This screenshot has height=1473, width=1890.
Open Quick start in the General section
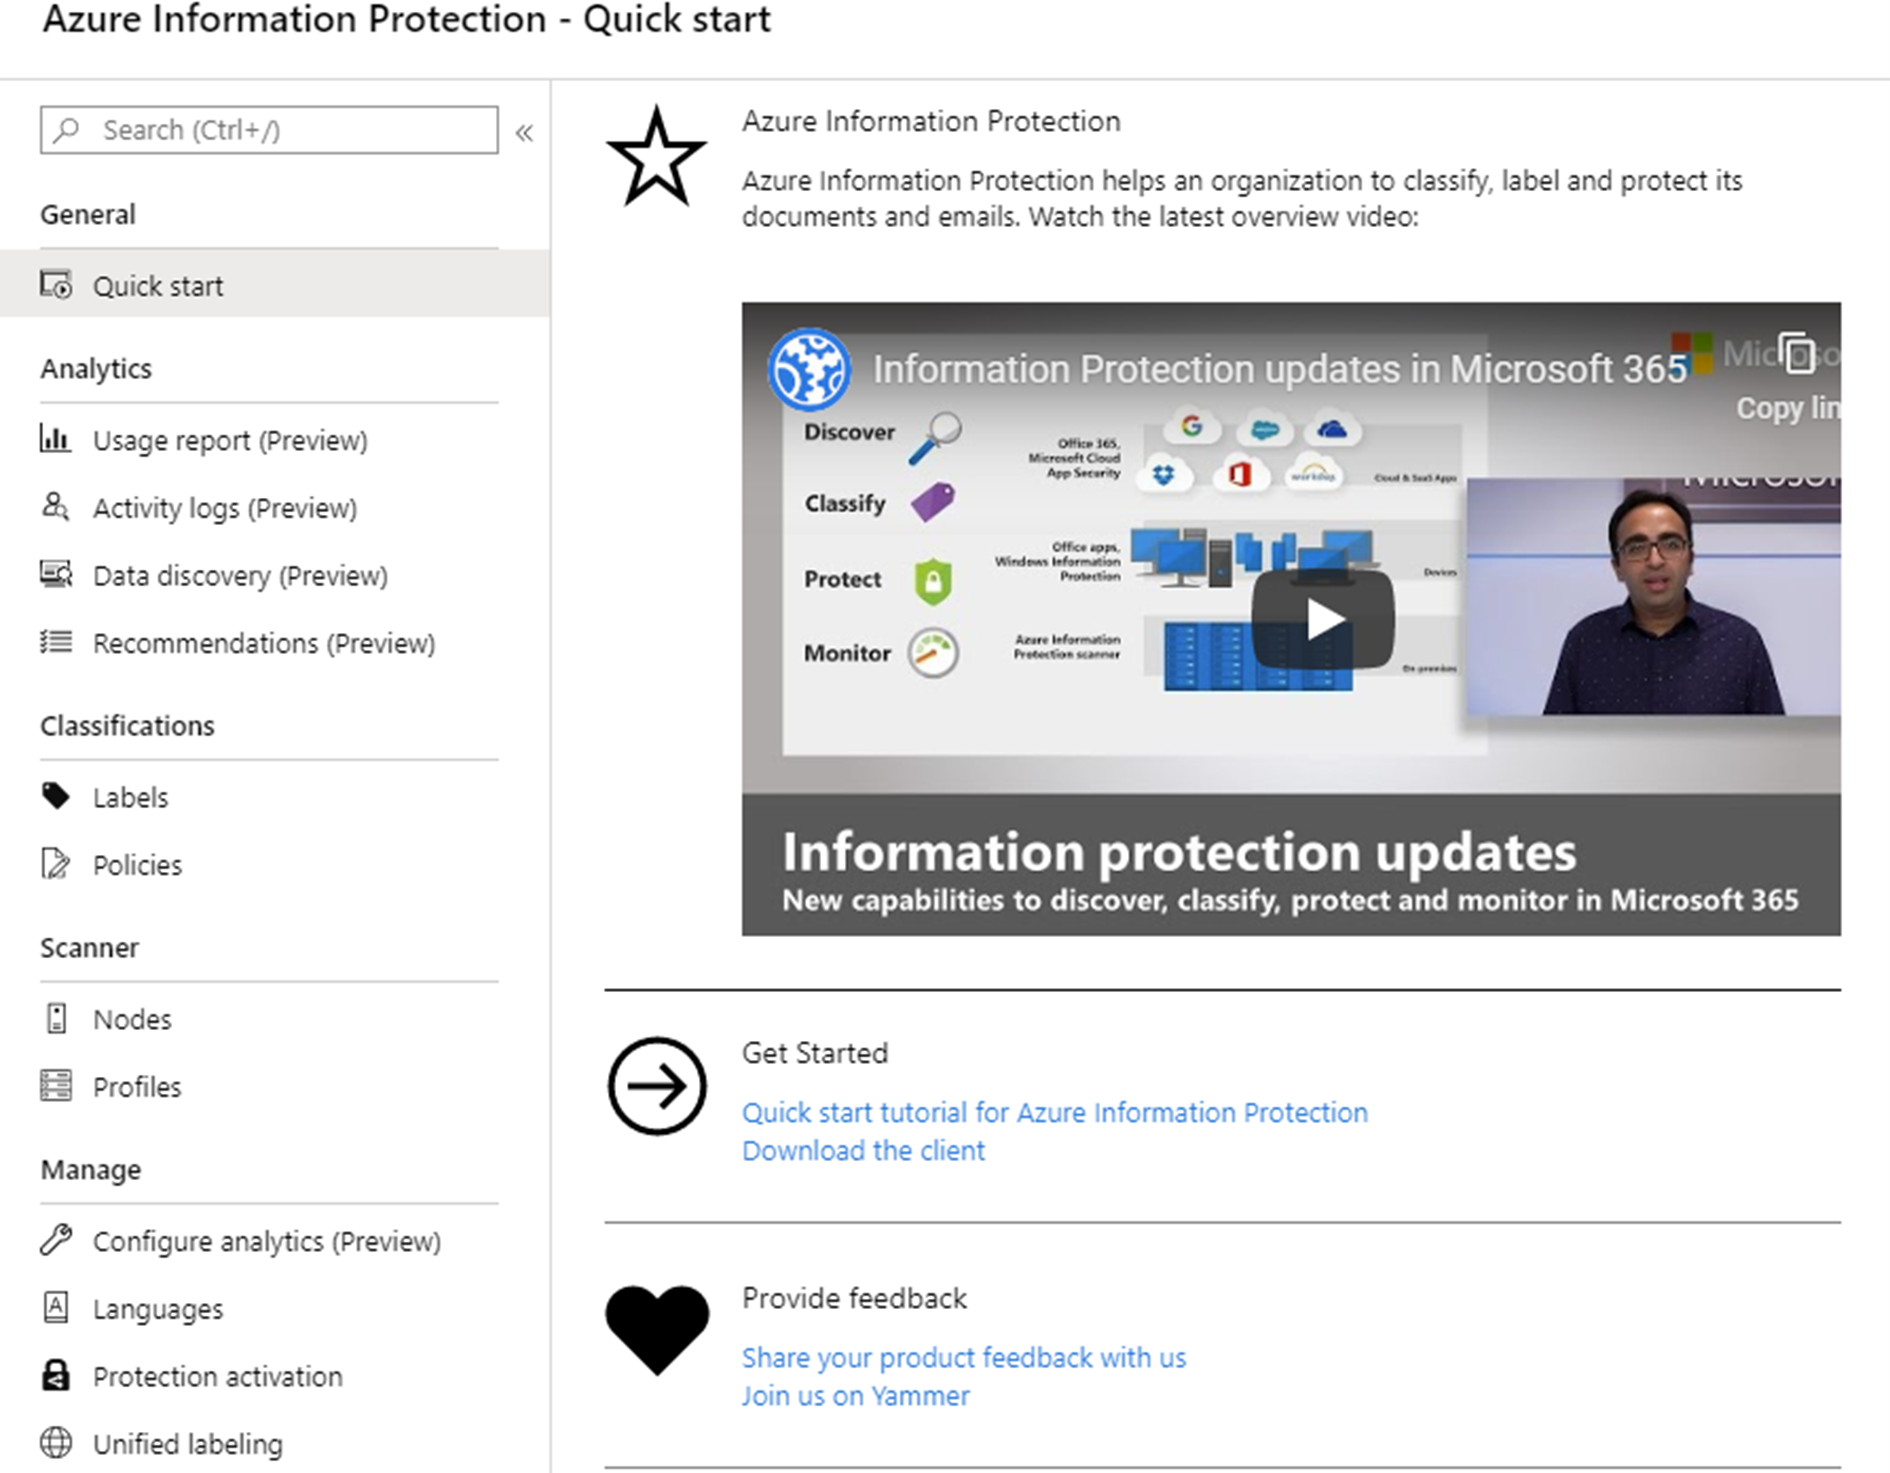click(275, 285)
